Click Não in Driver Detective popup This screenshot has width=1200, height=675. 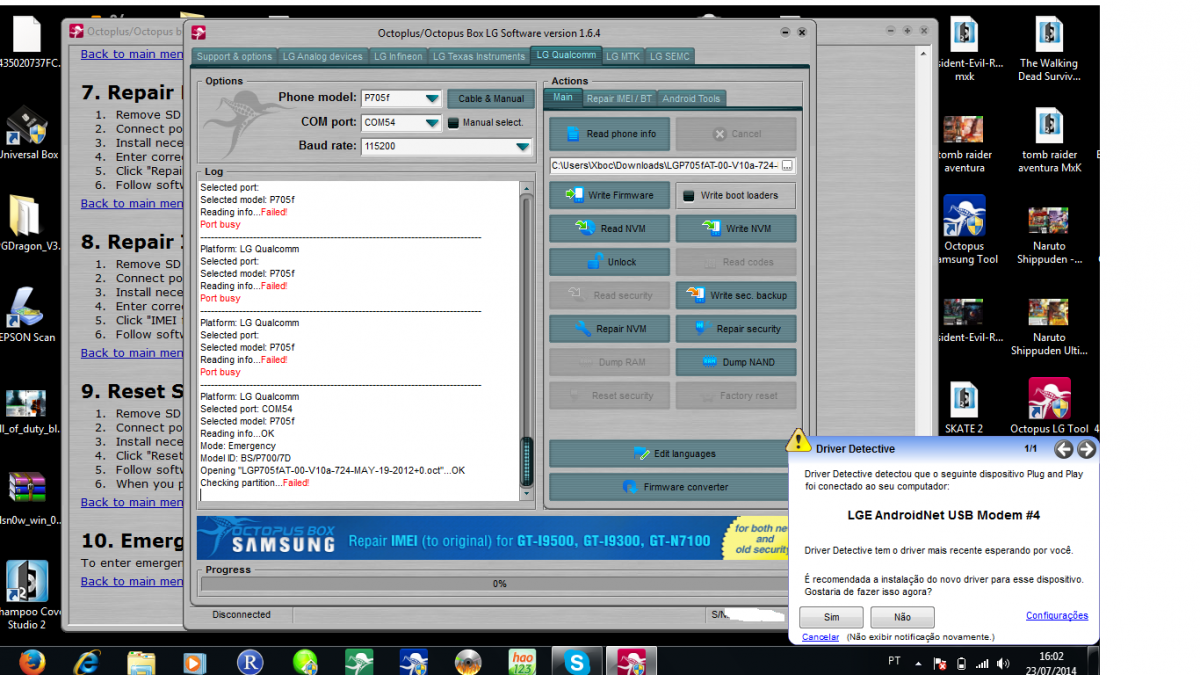(902, 617)
